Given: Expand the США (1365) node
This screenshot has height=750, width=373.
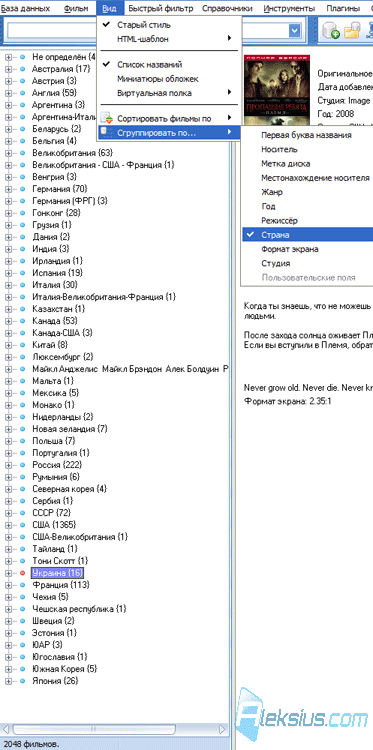Looking at the screenshot, I should (8, 525).
